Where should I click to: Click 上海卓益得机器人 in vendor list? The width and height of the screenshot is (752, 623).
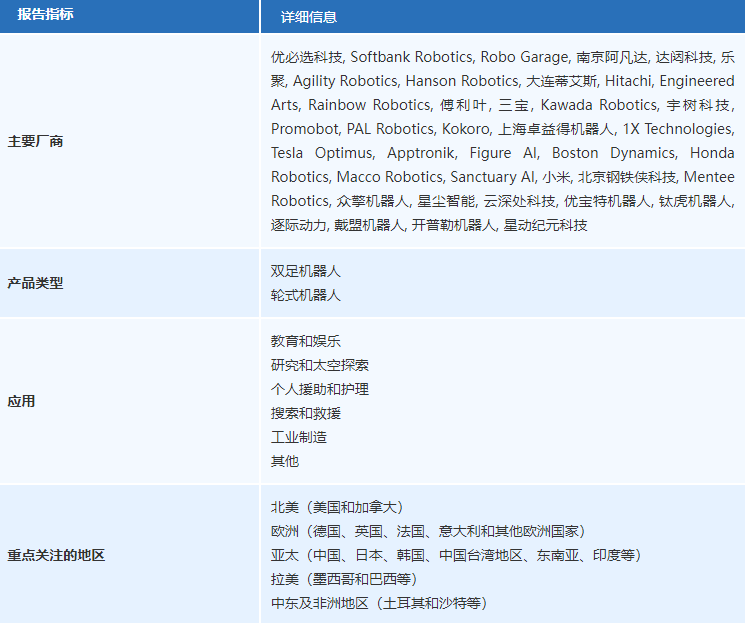[x=556, y=129]
